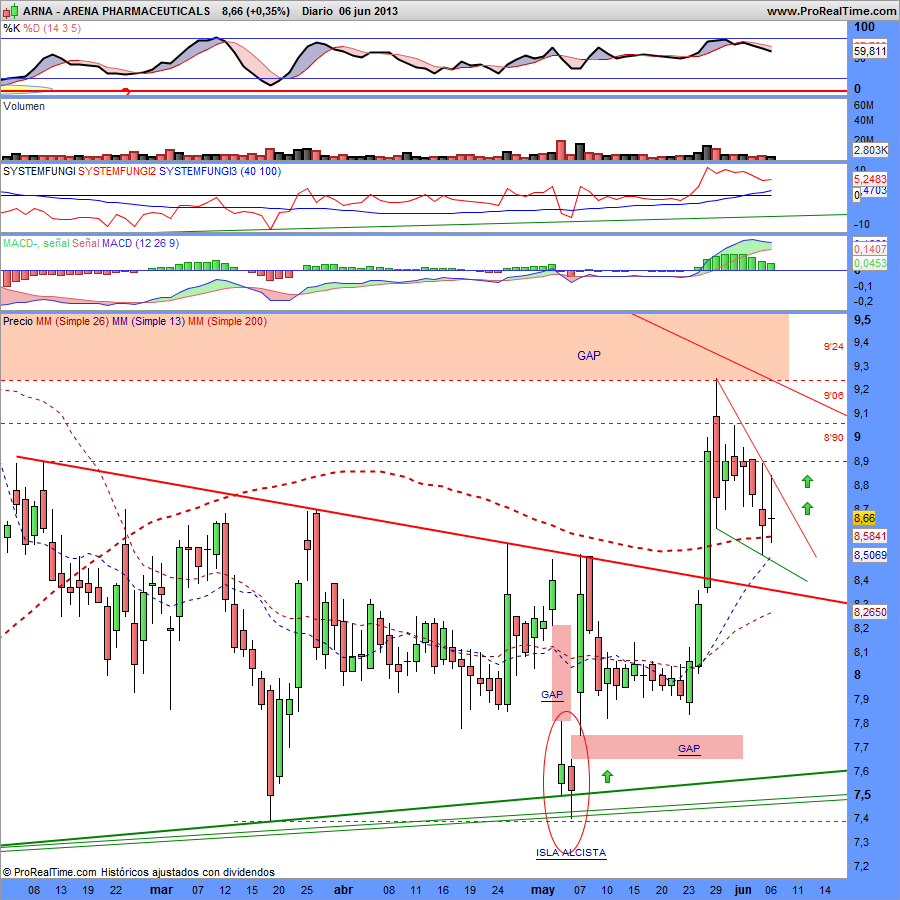Select the Precio label in the price panel

click(18, 321)
